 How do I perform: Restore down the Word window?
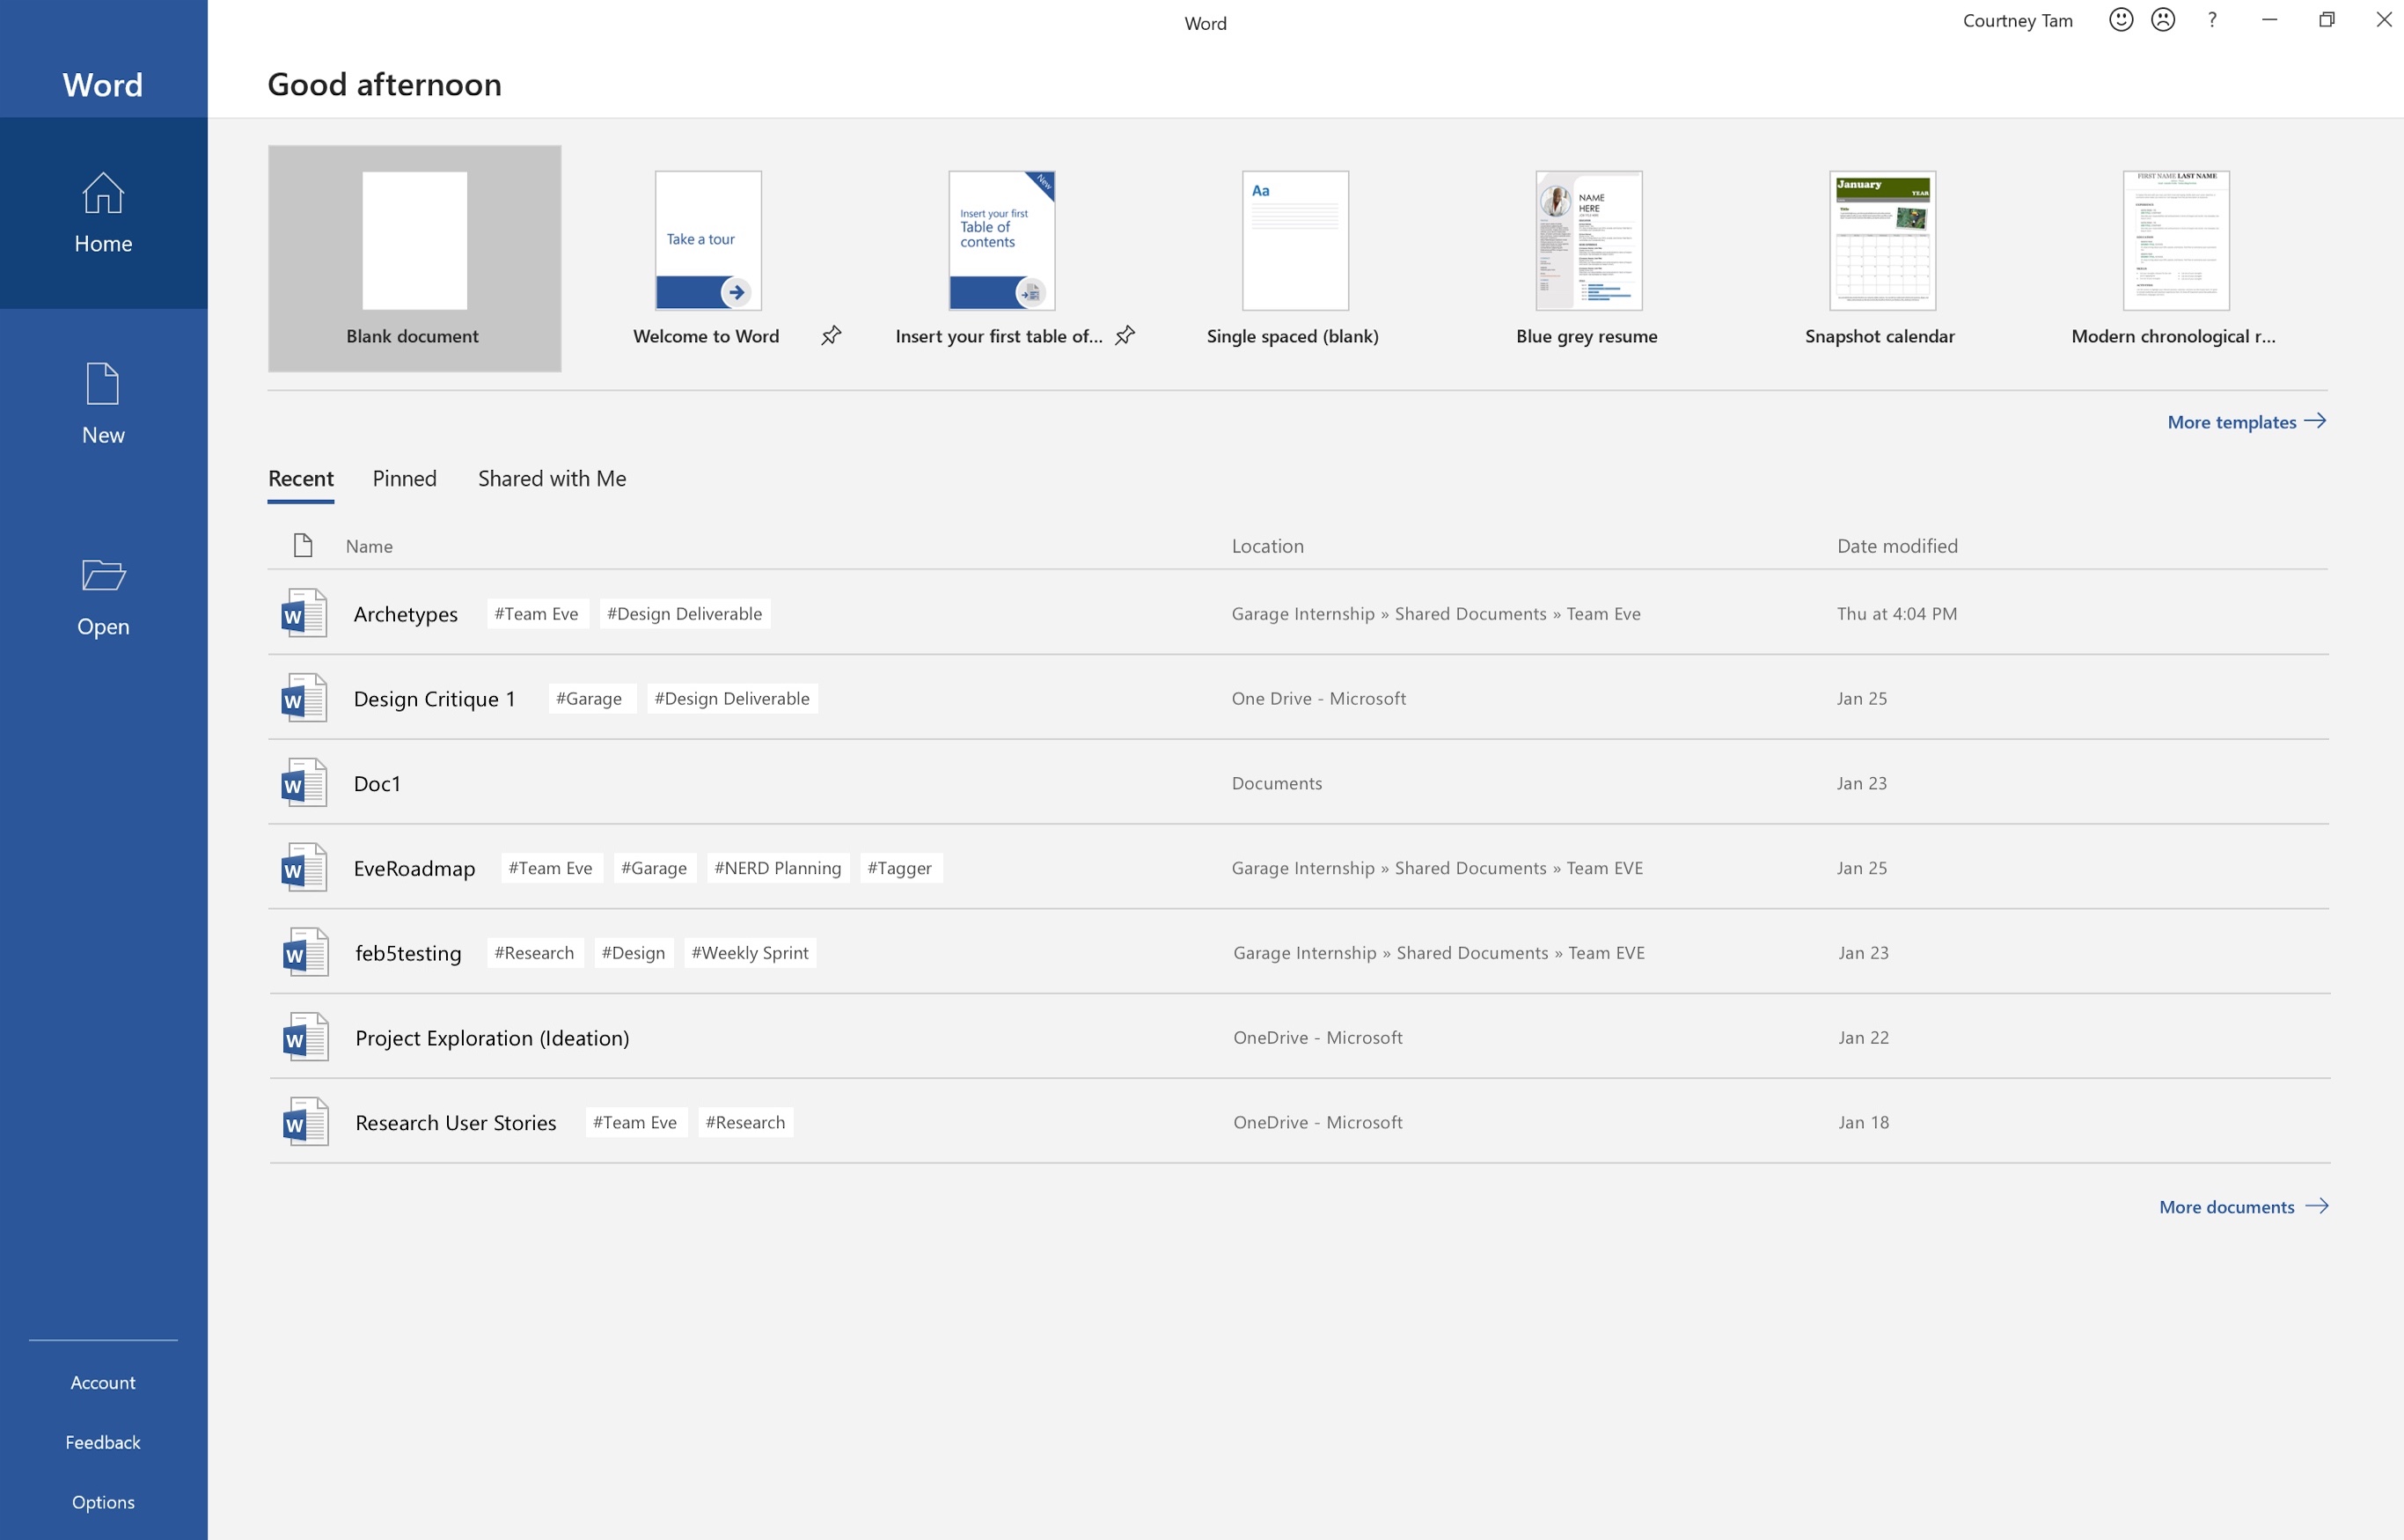2327,20
